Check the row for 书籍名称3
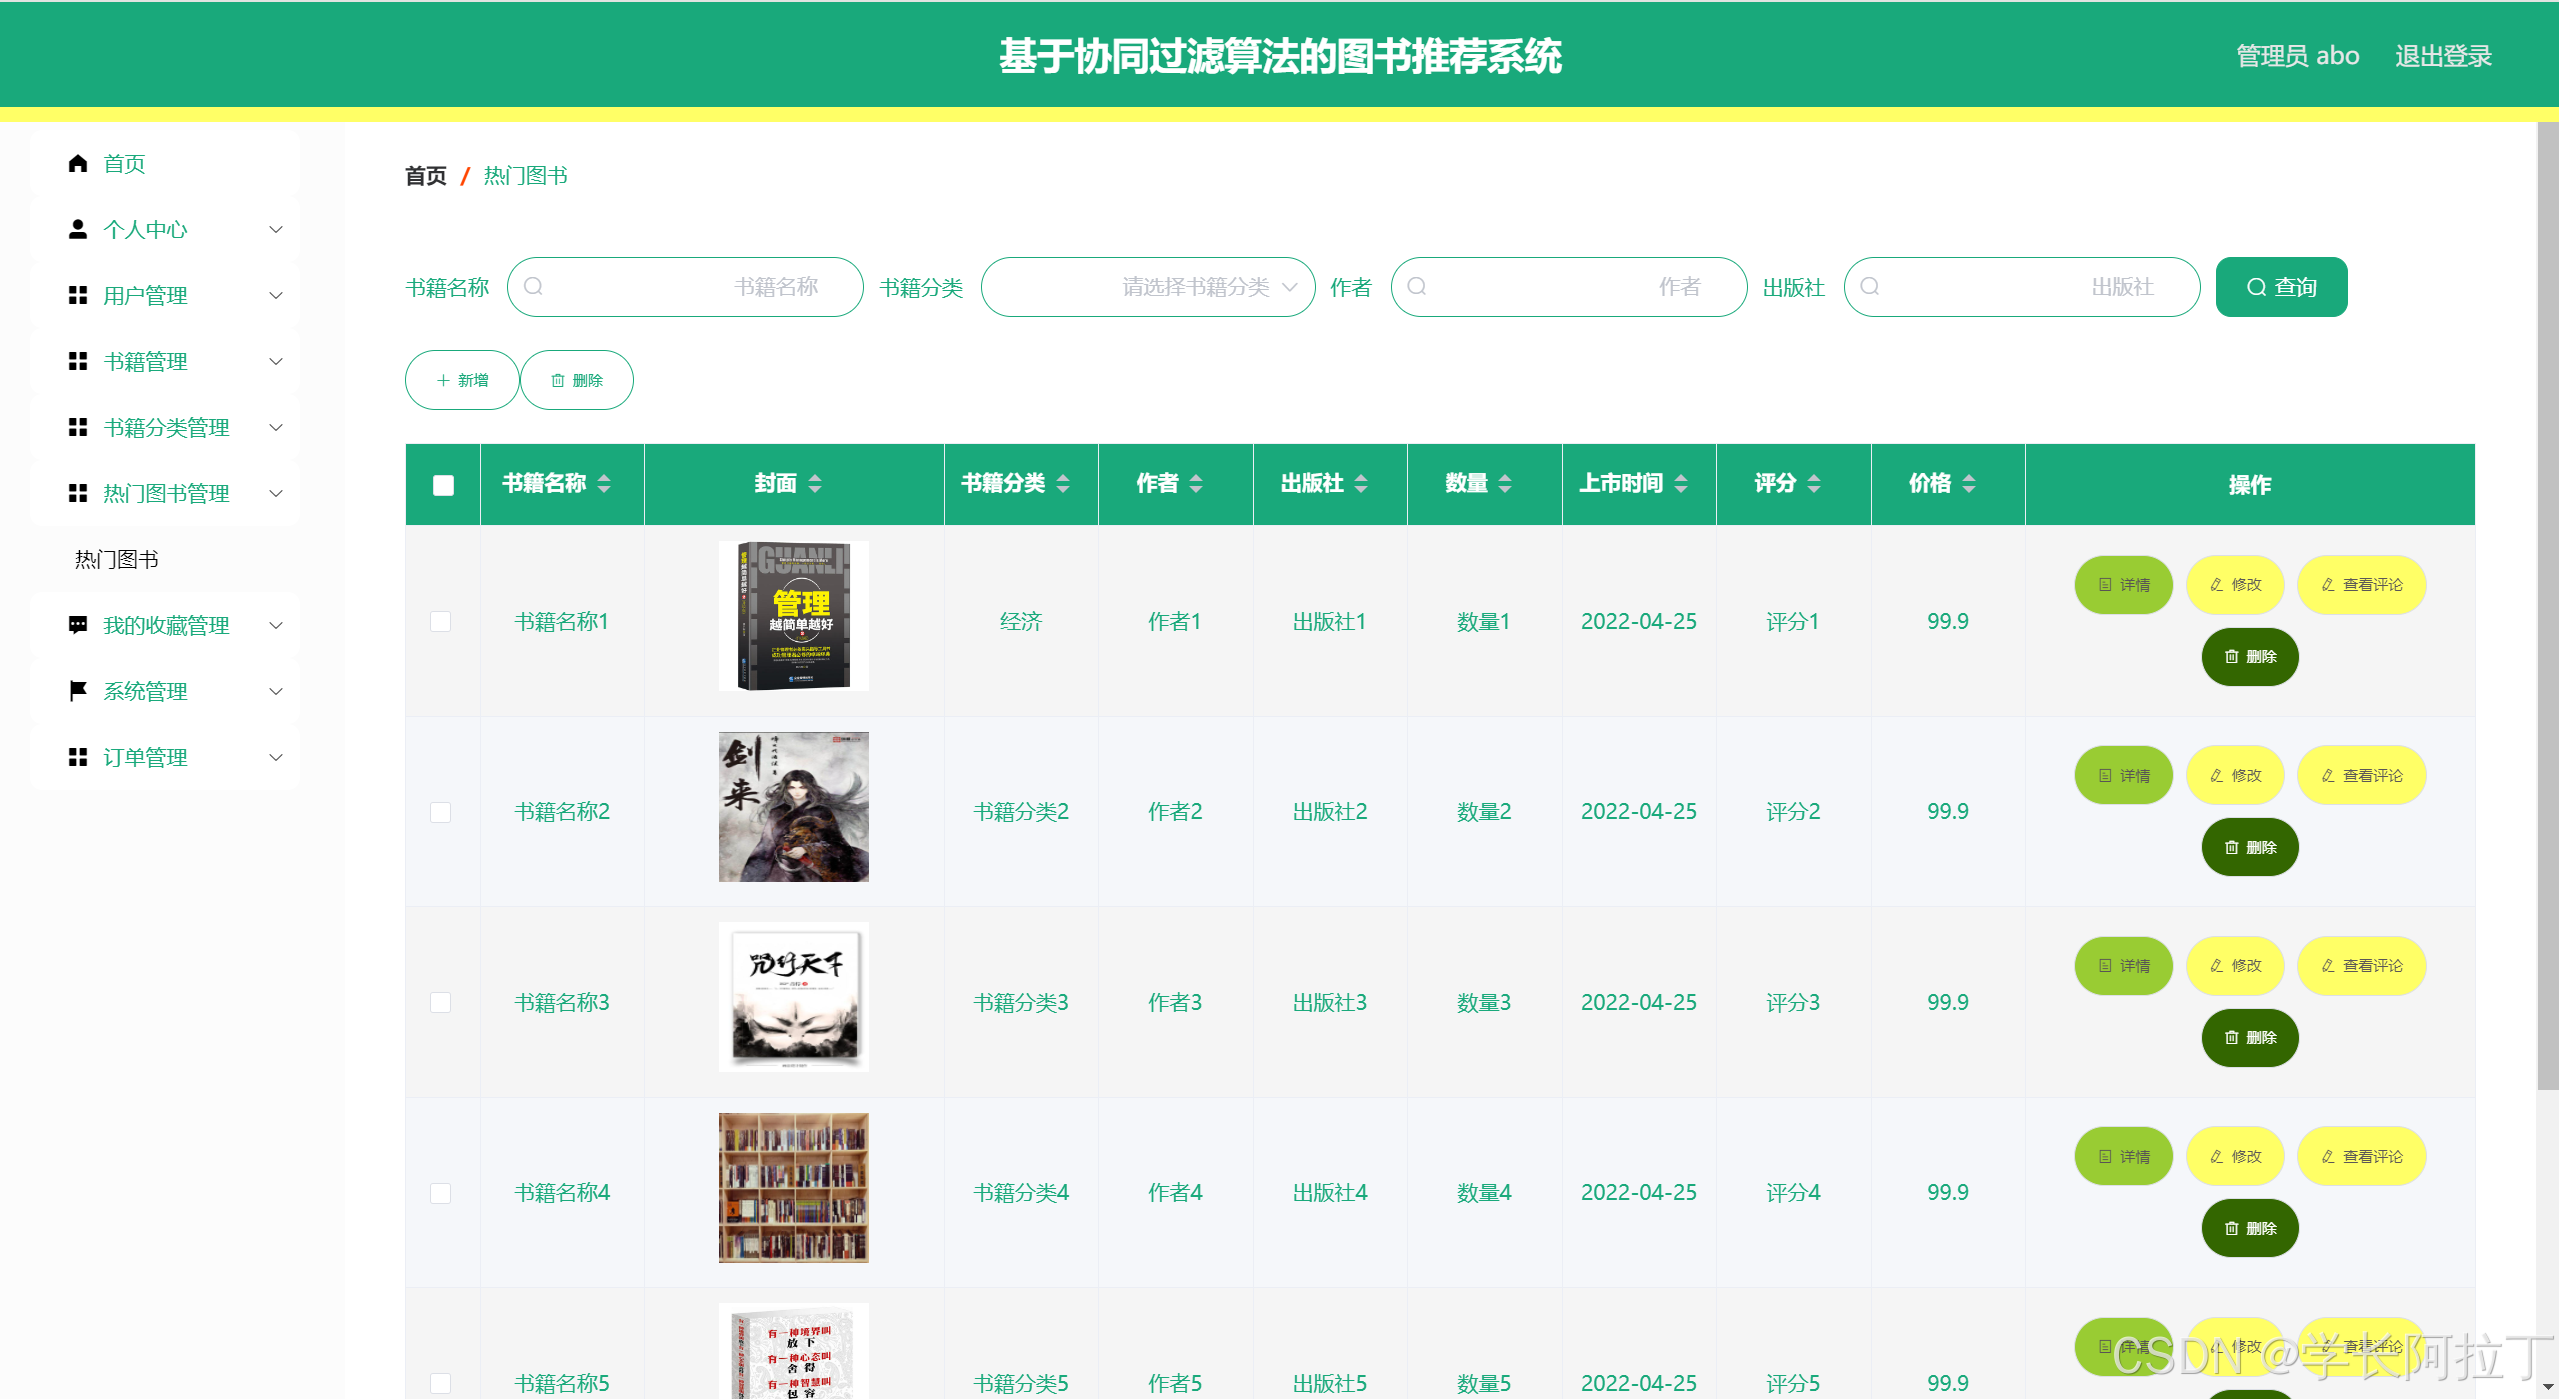 440,1002
